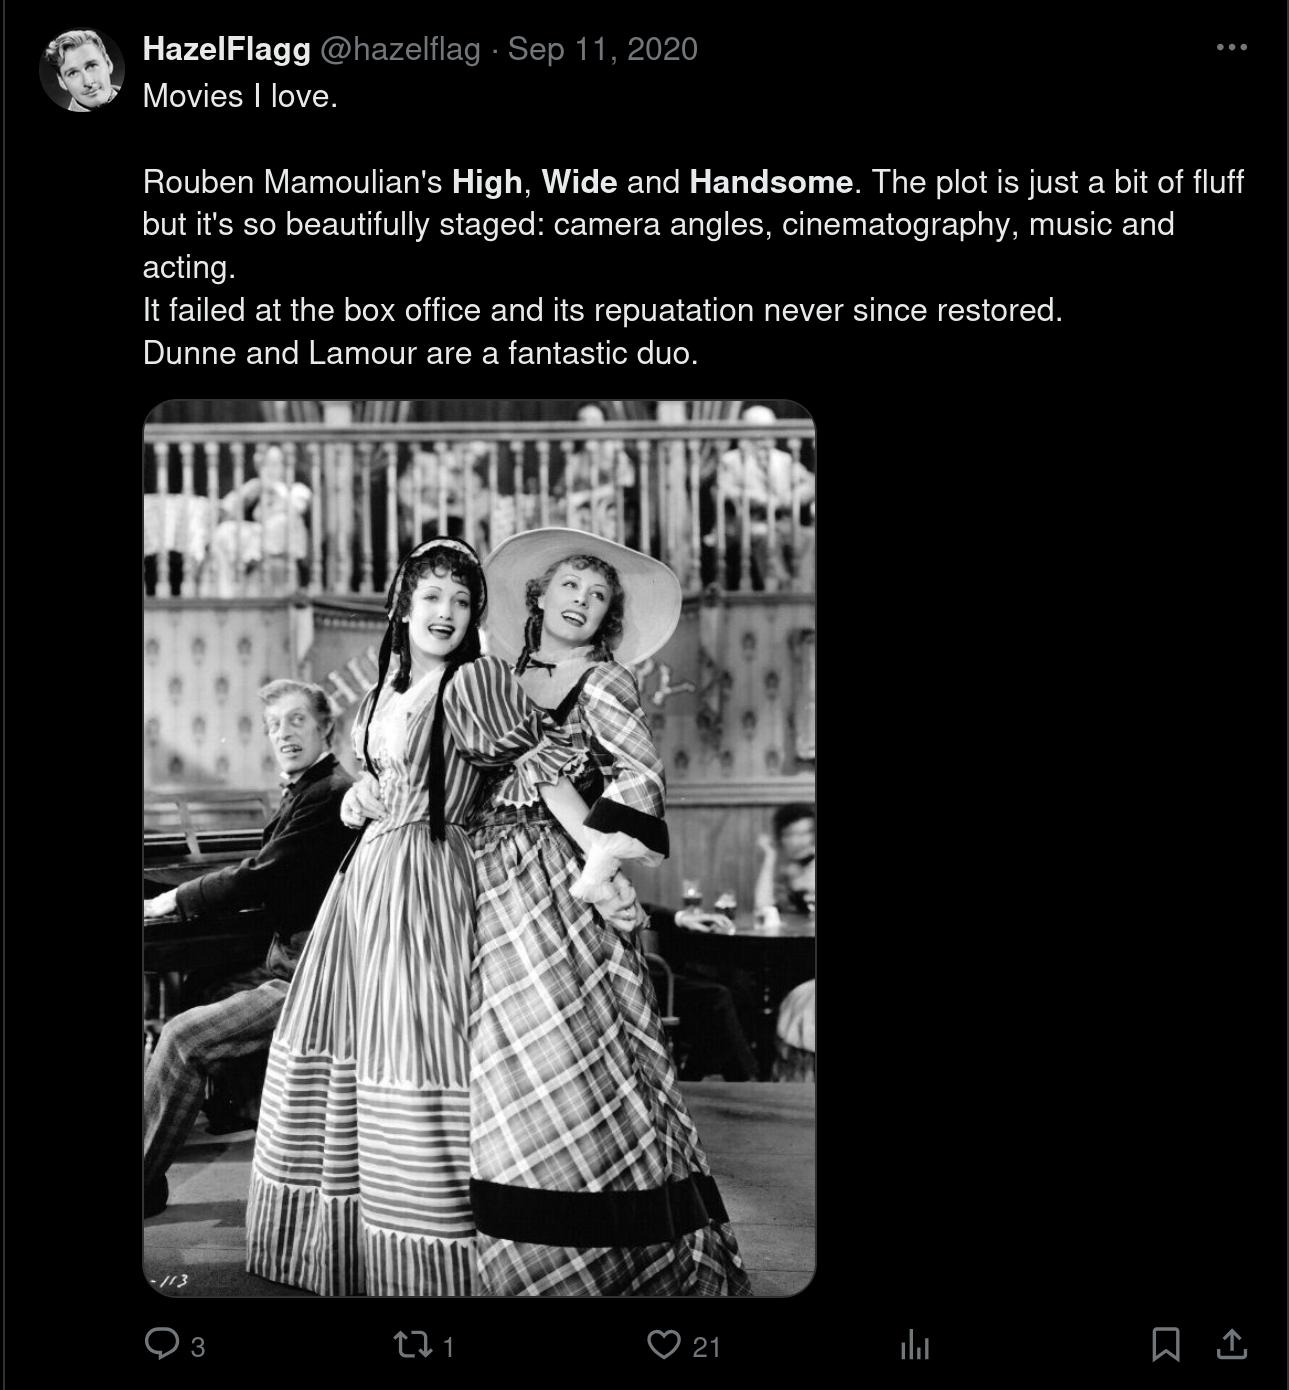The width and height of the screenshot is (1289, 1390).
Task: Click the bold word High in the tweet
Action: (x=487, y=182)
